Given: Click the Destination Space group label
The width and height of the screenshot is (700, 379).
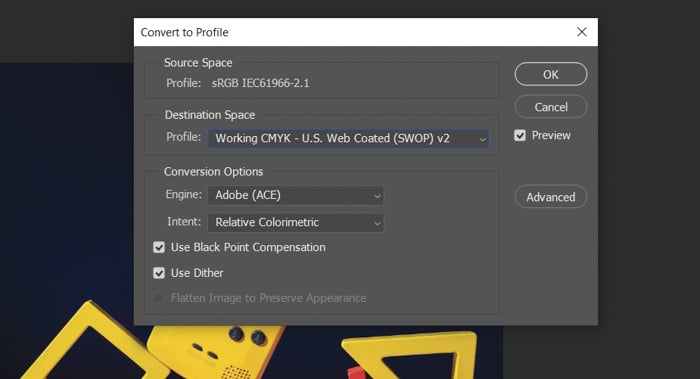Looking at the screenshot, I should pyautogui.click(x=210, y=115).
